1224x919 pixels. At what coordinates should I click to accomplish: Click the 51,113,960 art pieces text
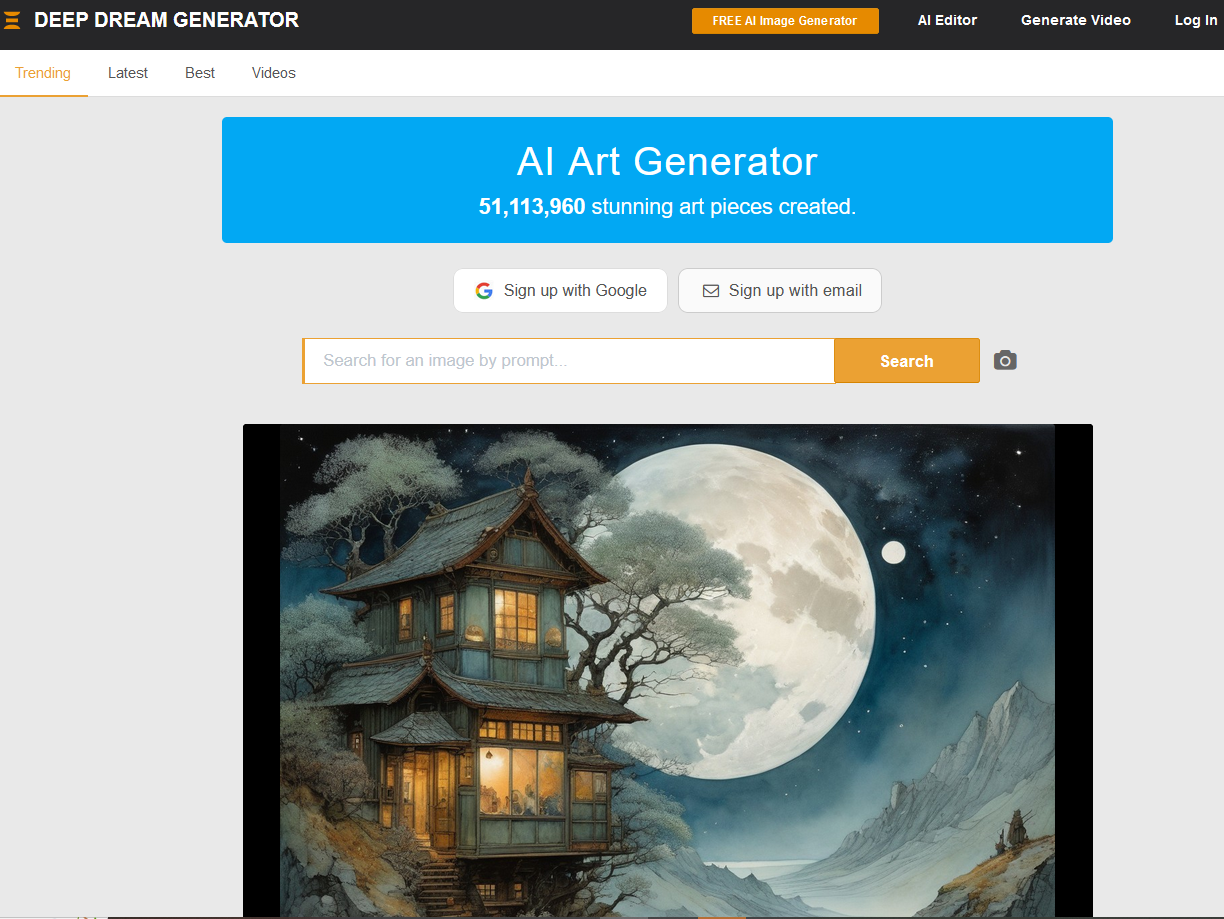667,207
